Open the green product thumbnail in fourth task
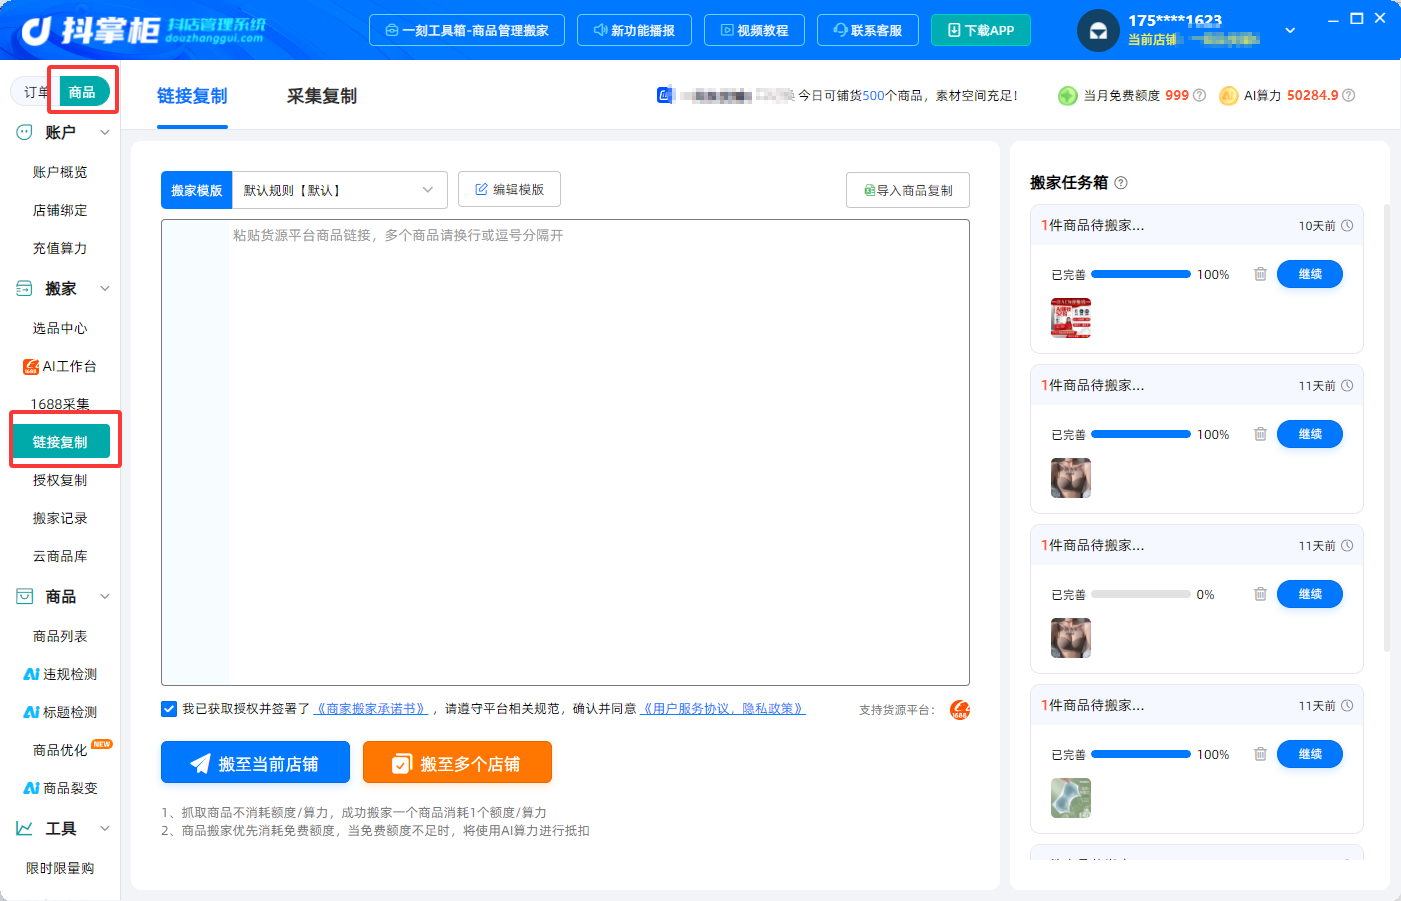Viewport: 1401px width, 901px height. [x=1071, y=798]
